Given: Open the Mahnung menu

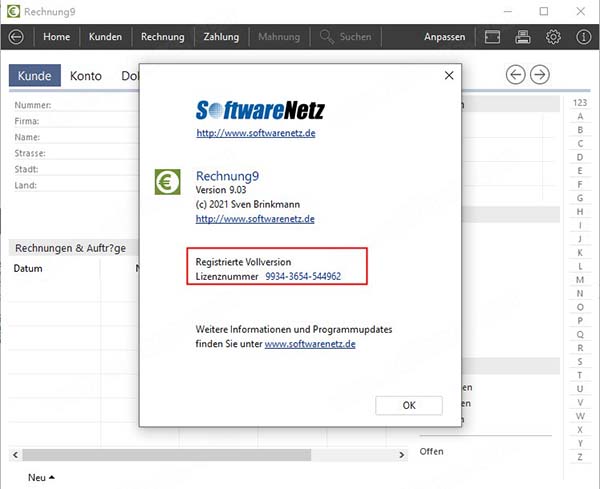Looking at the screenshot, I should tap(279, 37).
